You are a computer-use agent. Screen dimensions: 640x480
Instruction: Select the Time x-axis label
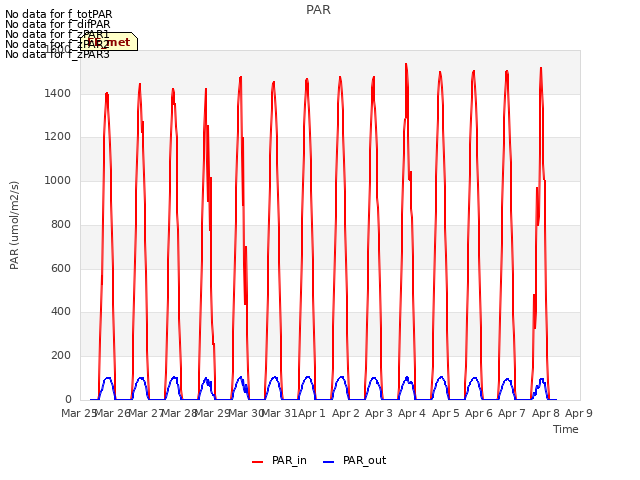(x=566, y=429)
